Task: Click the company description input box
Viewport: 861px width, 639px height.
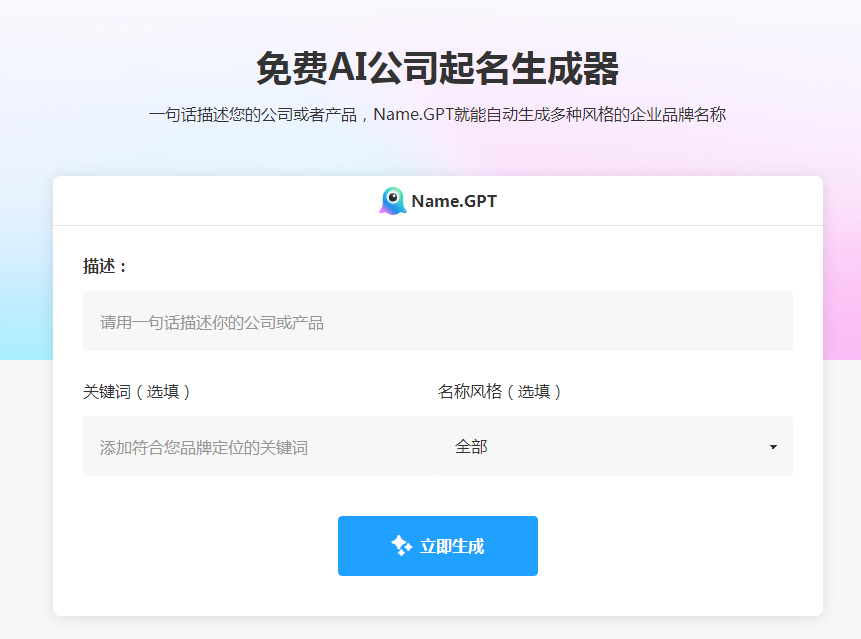Action: [x=438, y=320]
